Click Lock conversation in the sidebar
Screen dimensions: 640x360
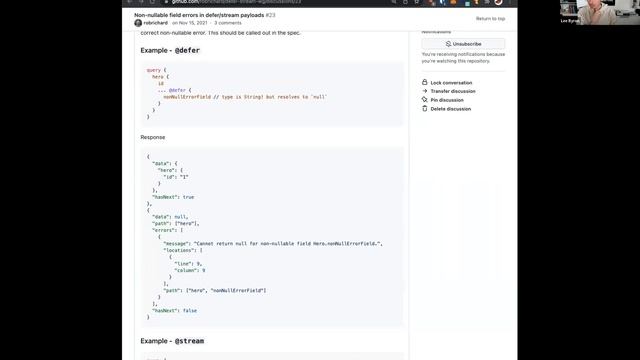coord(447,82)
